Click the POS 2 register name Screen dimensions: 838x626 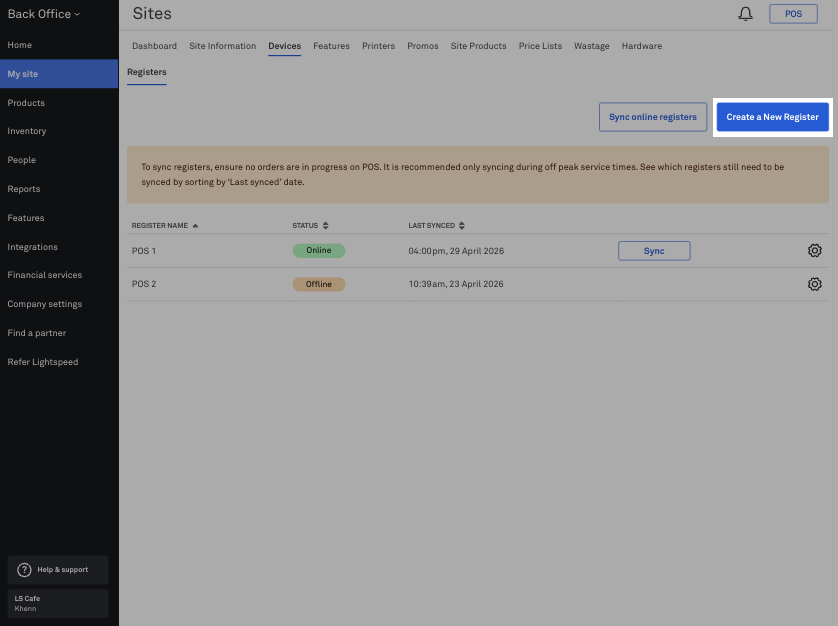tap(144, 284)
